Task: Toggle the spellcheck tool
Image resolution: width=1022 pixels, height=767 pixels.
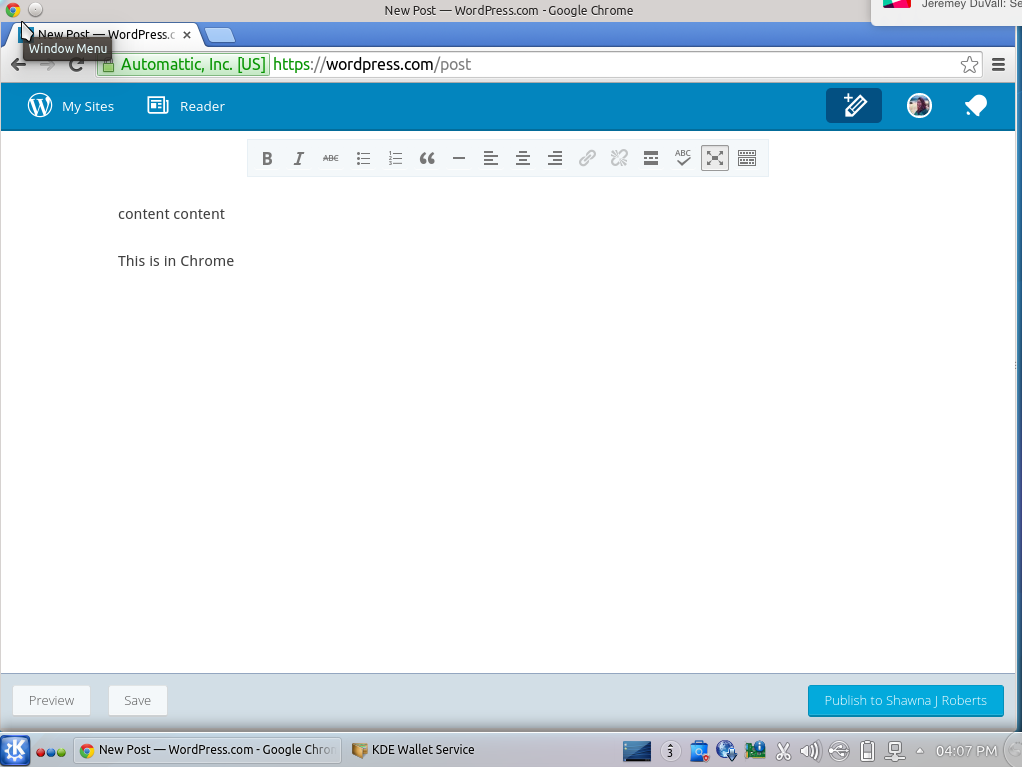Action: pos(683,158)
